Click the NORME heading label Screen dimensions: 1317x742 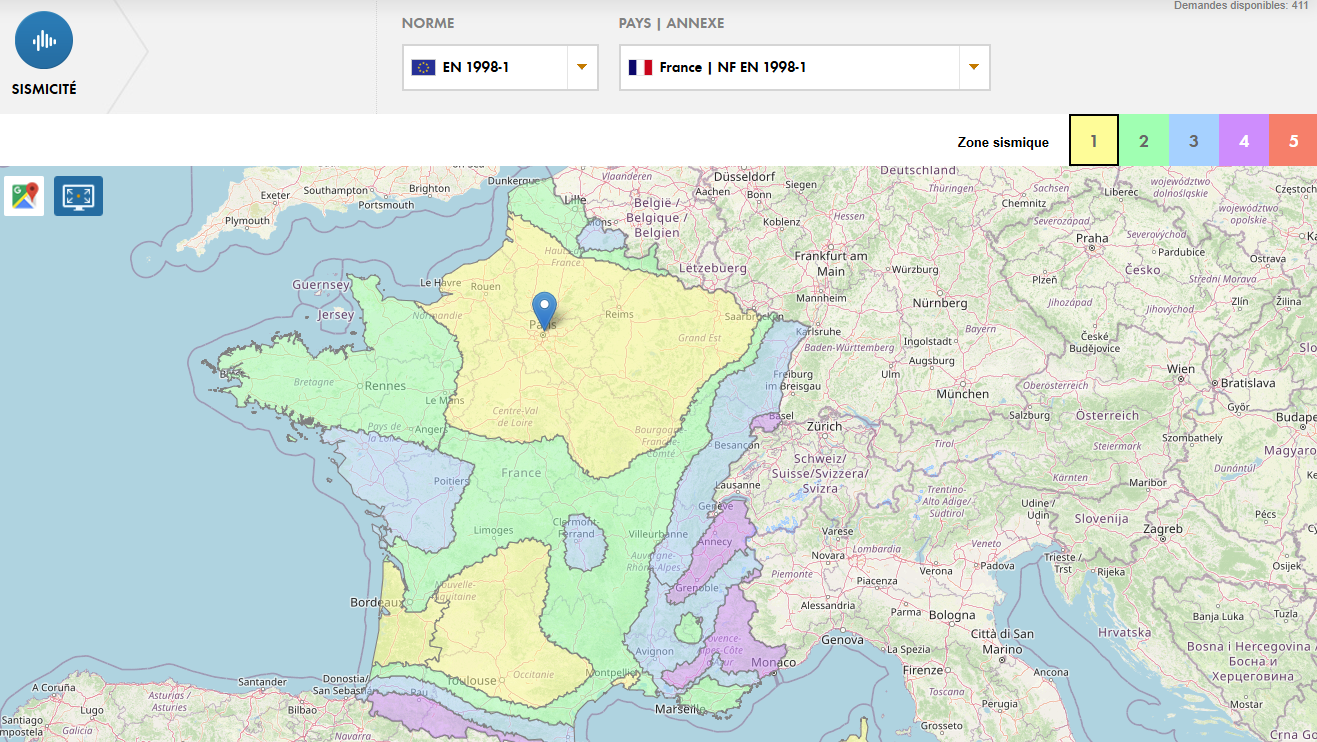(x=428, y=23)
